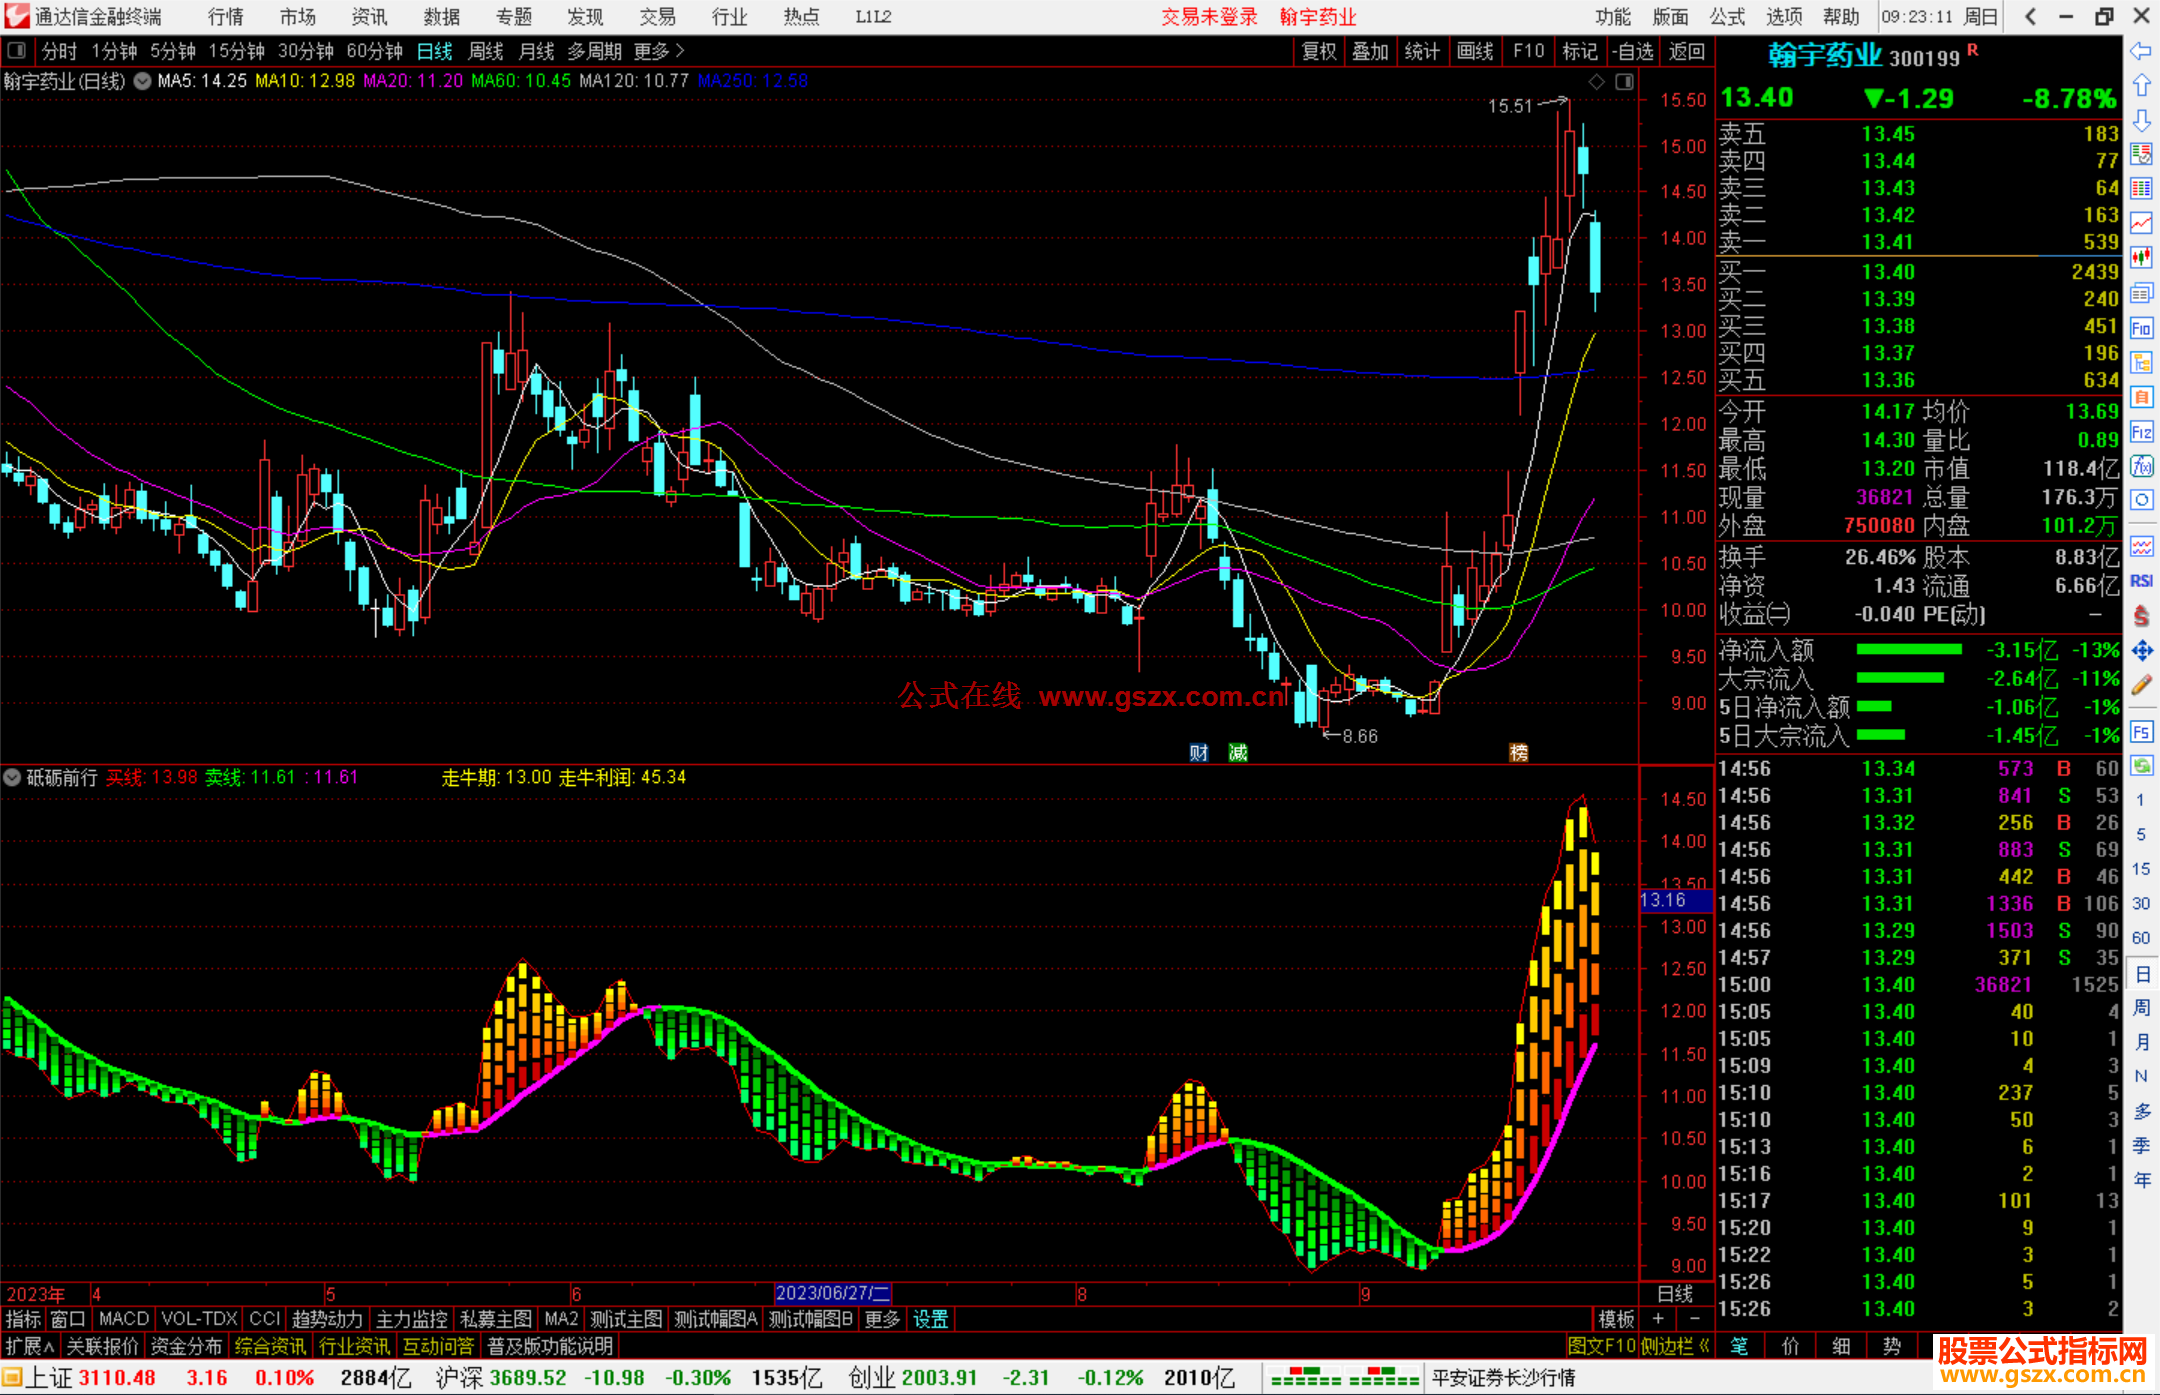
Task: Toggle the main chart indicator dropdown circle
Action: (143, 81)
